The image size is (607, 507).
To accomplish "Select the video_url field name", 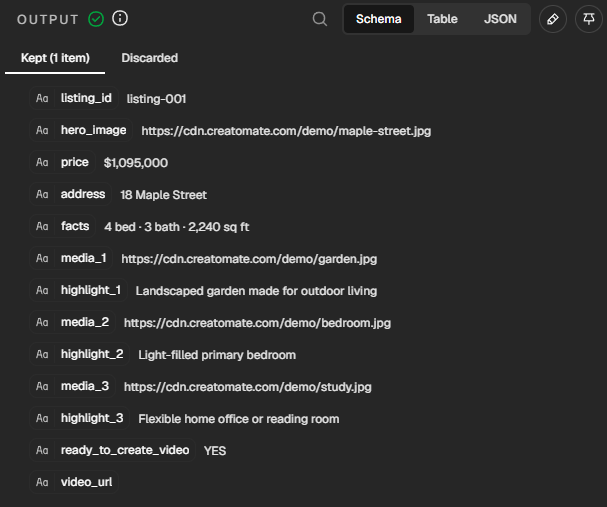I will [x=86, y=482].
